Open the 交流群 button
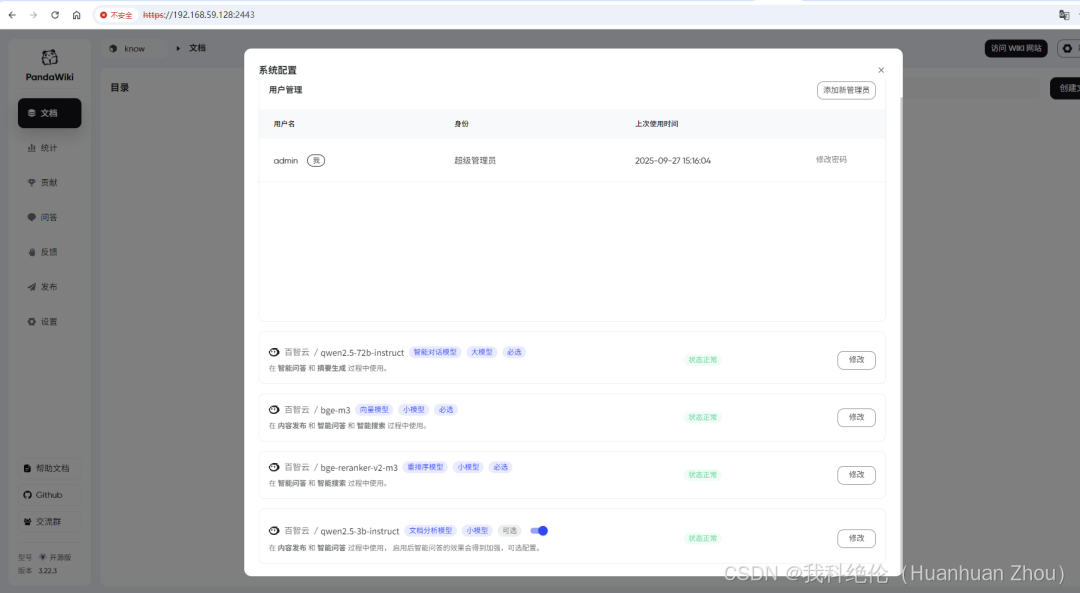 point(50,521)
